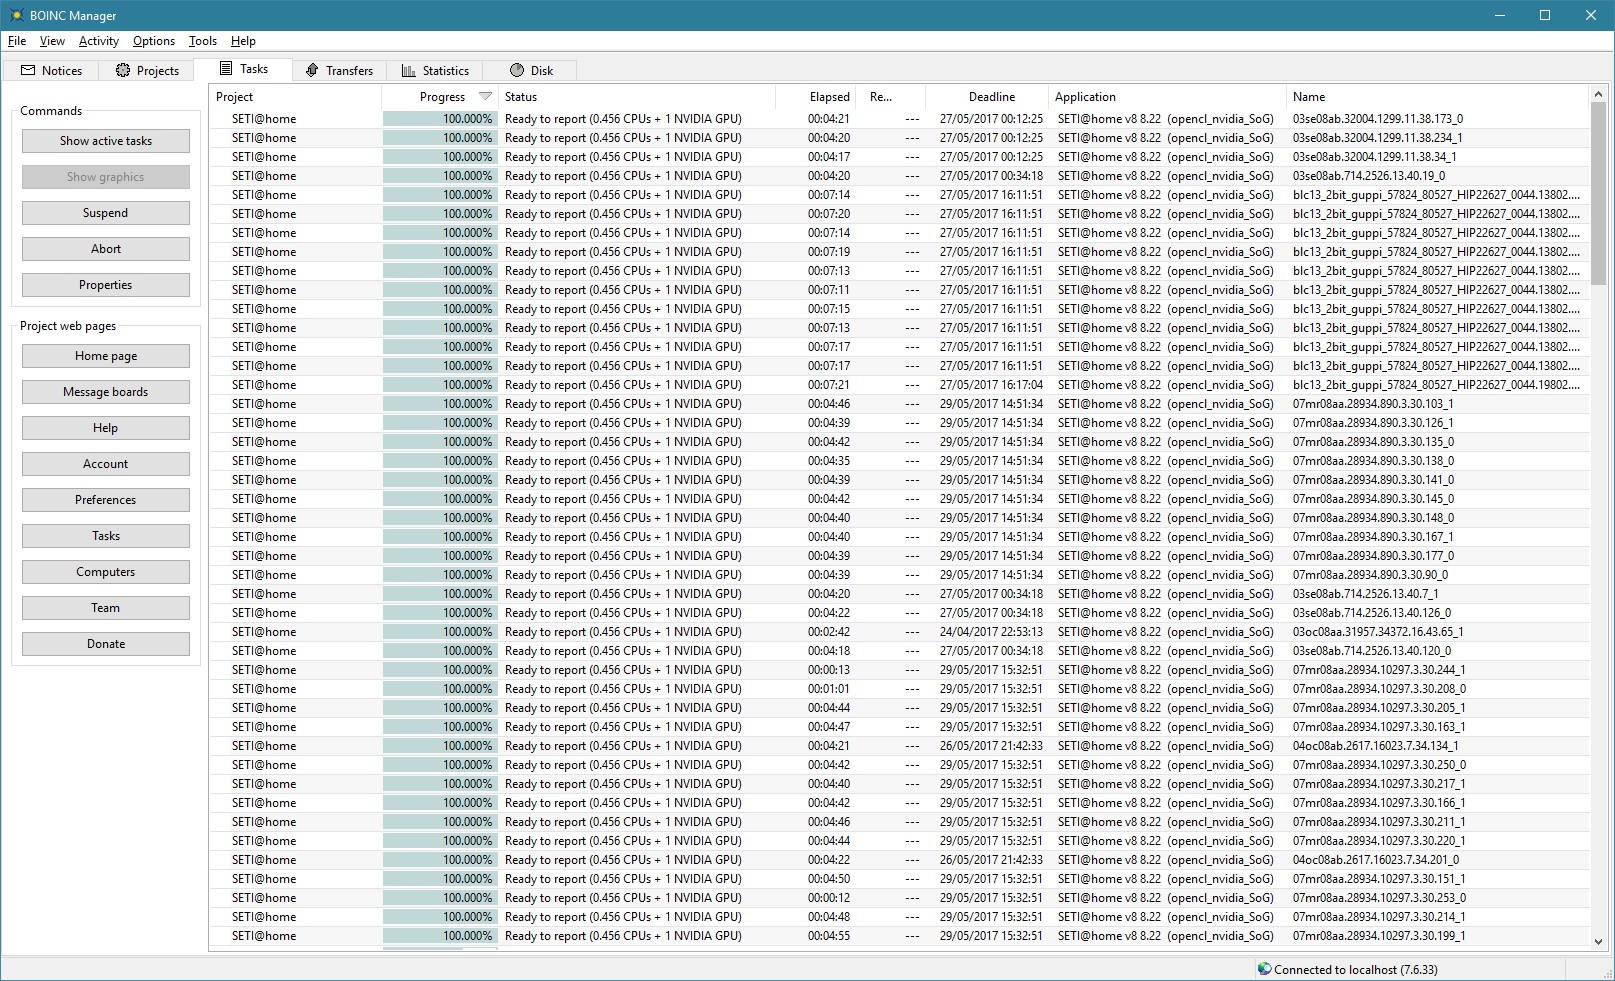This screenshot has height=981, width=1615.
Task: Click the vertical scrollbar down arrow
Action: click(1598, 942)
